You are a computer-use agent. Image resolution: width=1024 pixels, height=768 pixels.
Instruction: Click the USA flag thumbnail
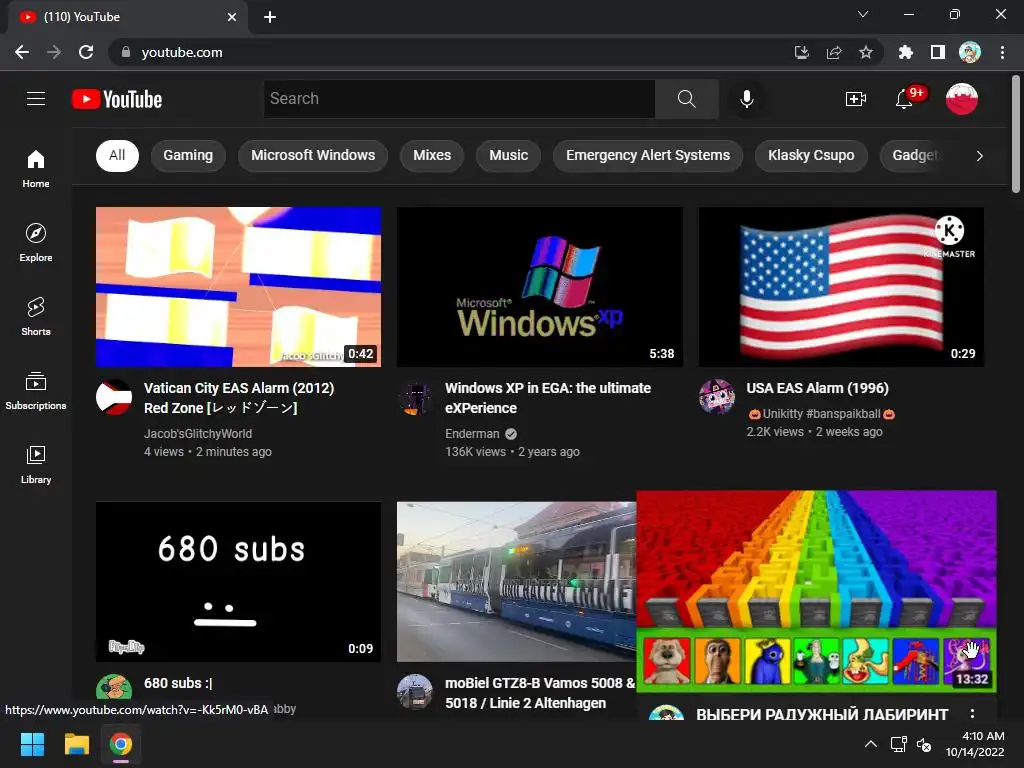[841, 287]
